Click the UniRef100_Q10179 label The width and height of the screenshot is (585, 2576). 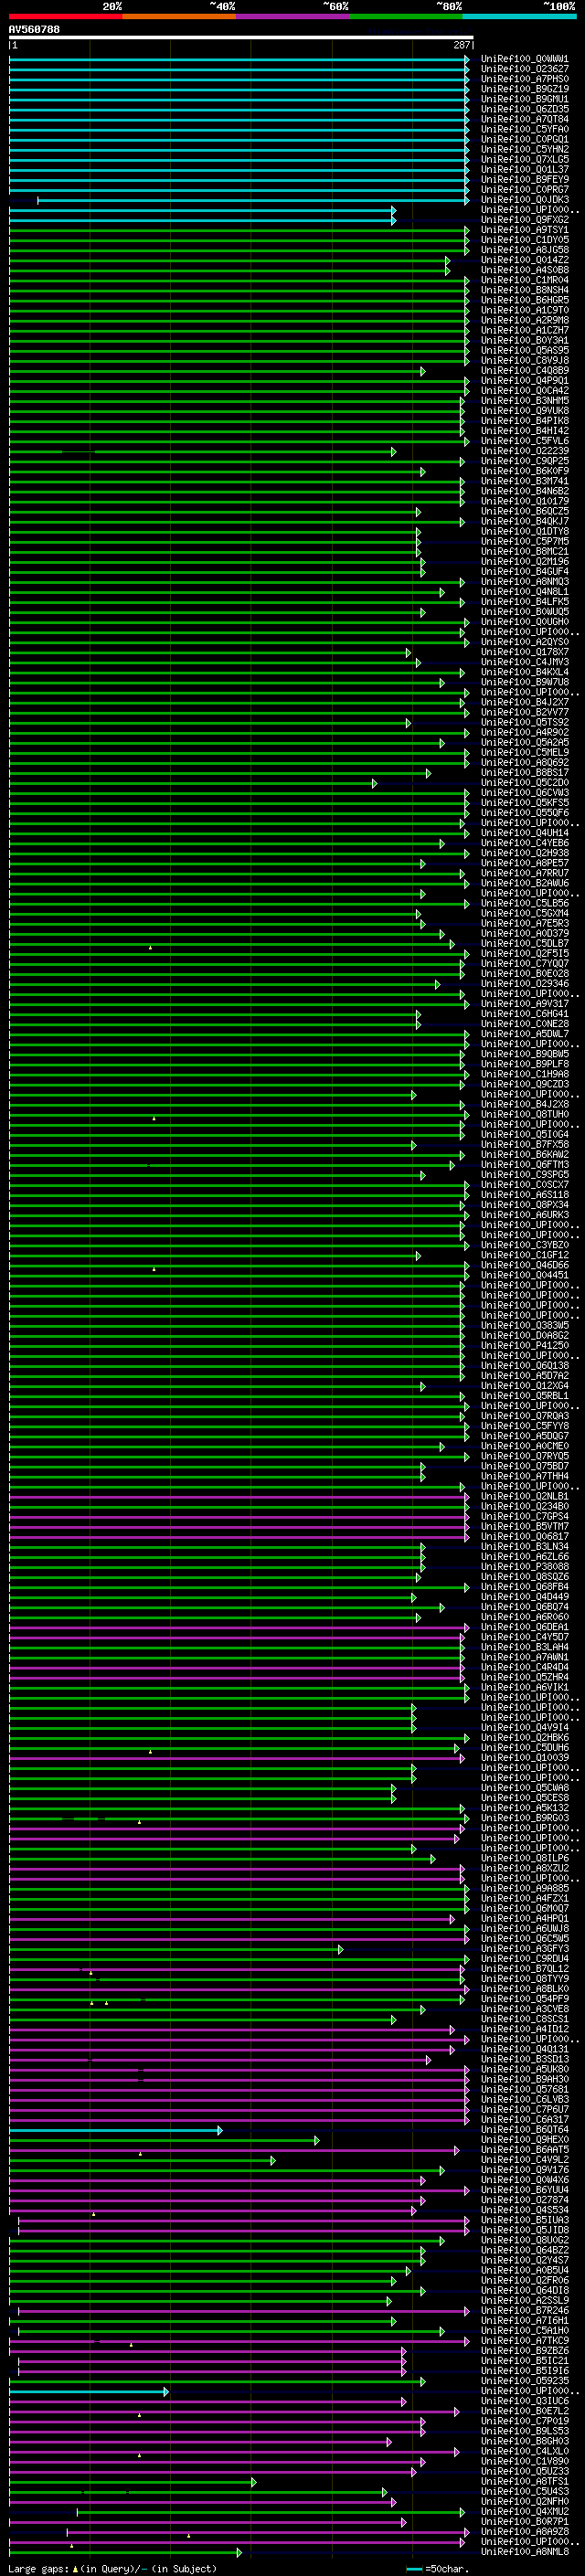524,501
